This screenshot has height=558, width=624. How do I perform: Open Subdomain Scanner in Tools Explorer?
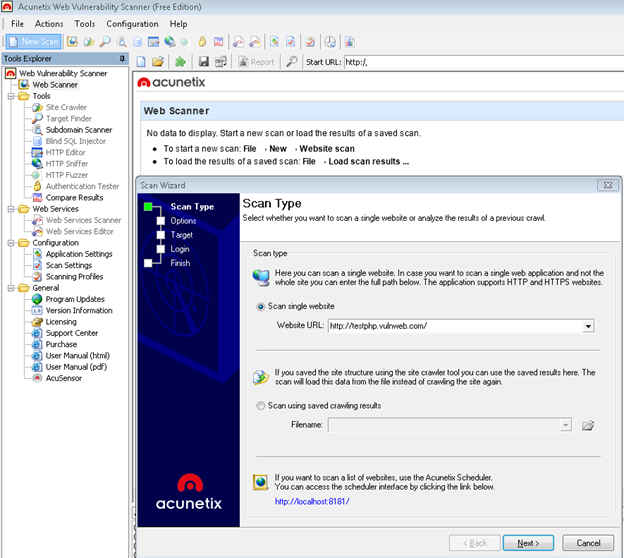point(78,130)
